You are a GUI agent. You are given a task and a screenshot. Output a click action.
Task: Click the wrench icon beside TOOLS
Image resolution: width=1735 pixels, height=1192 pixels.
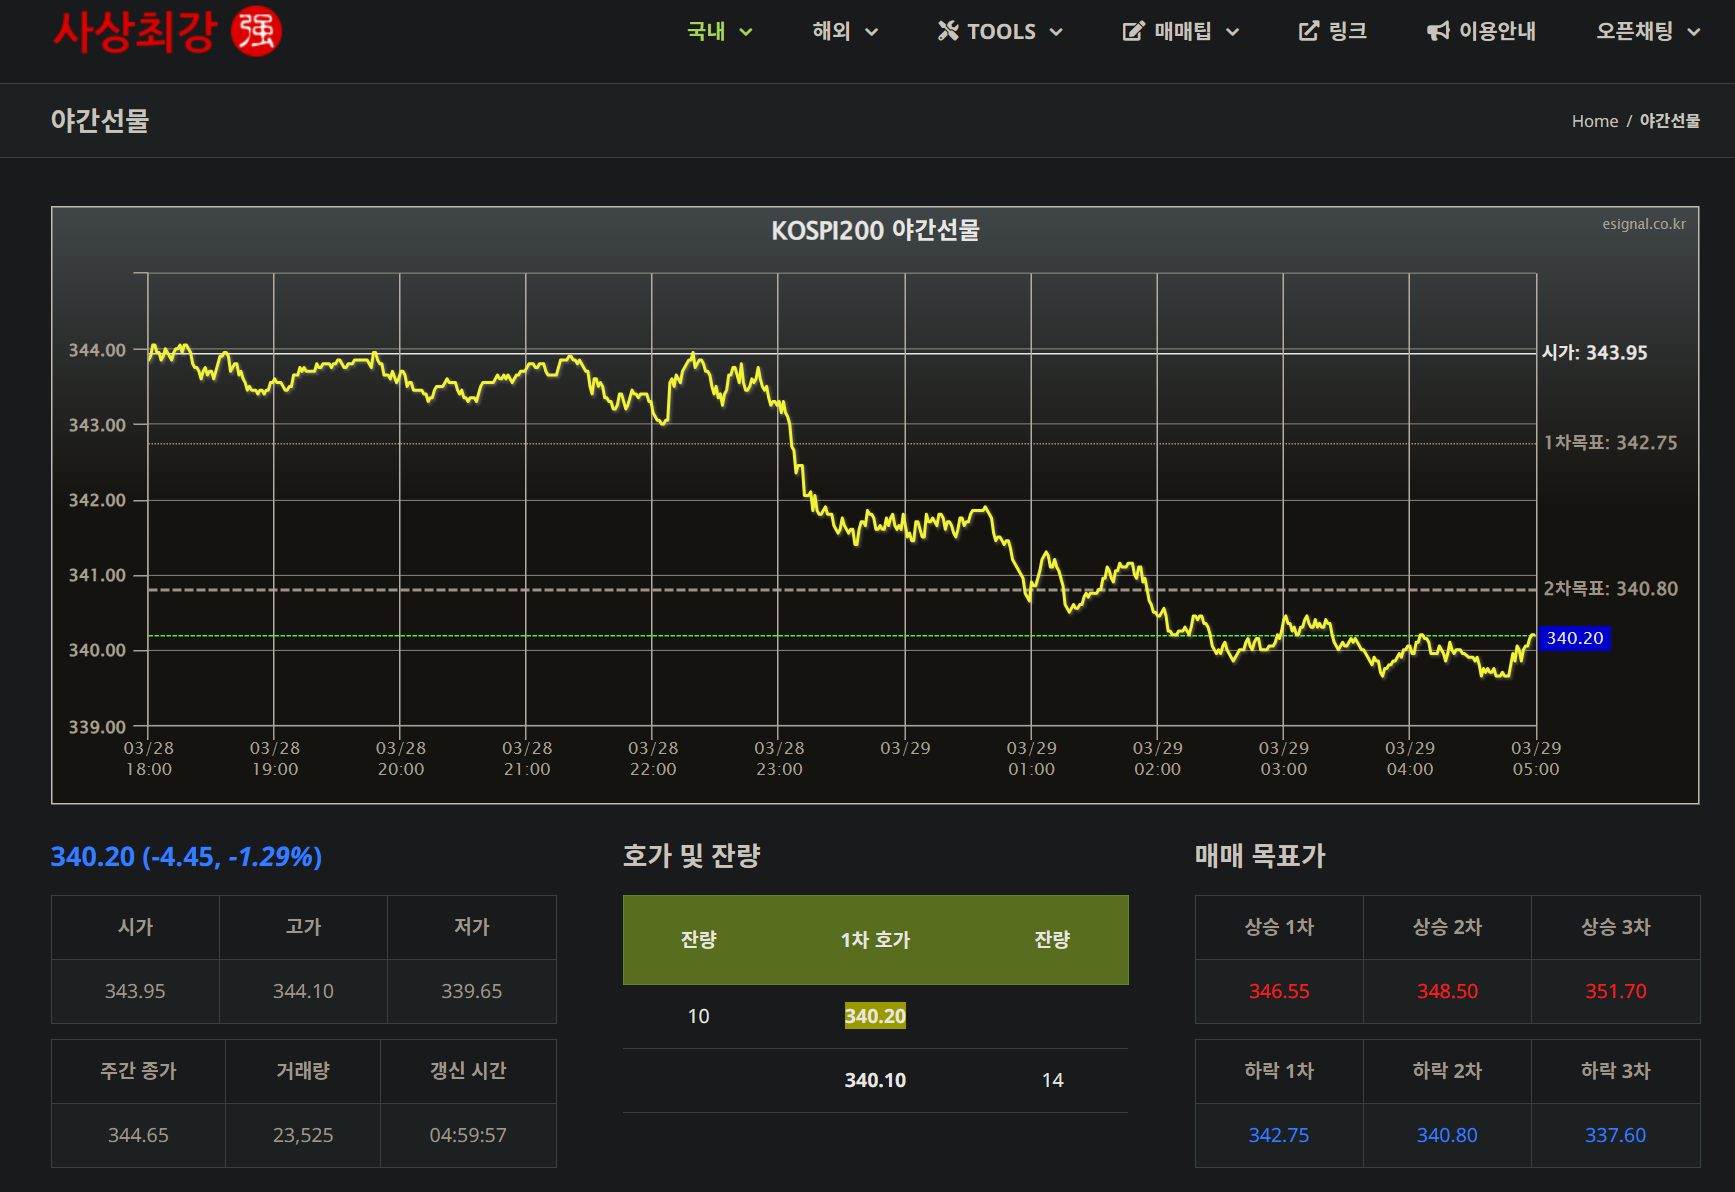[947, 31]
